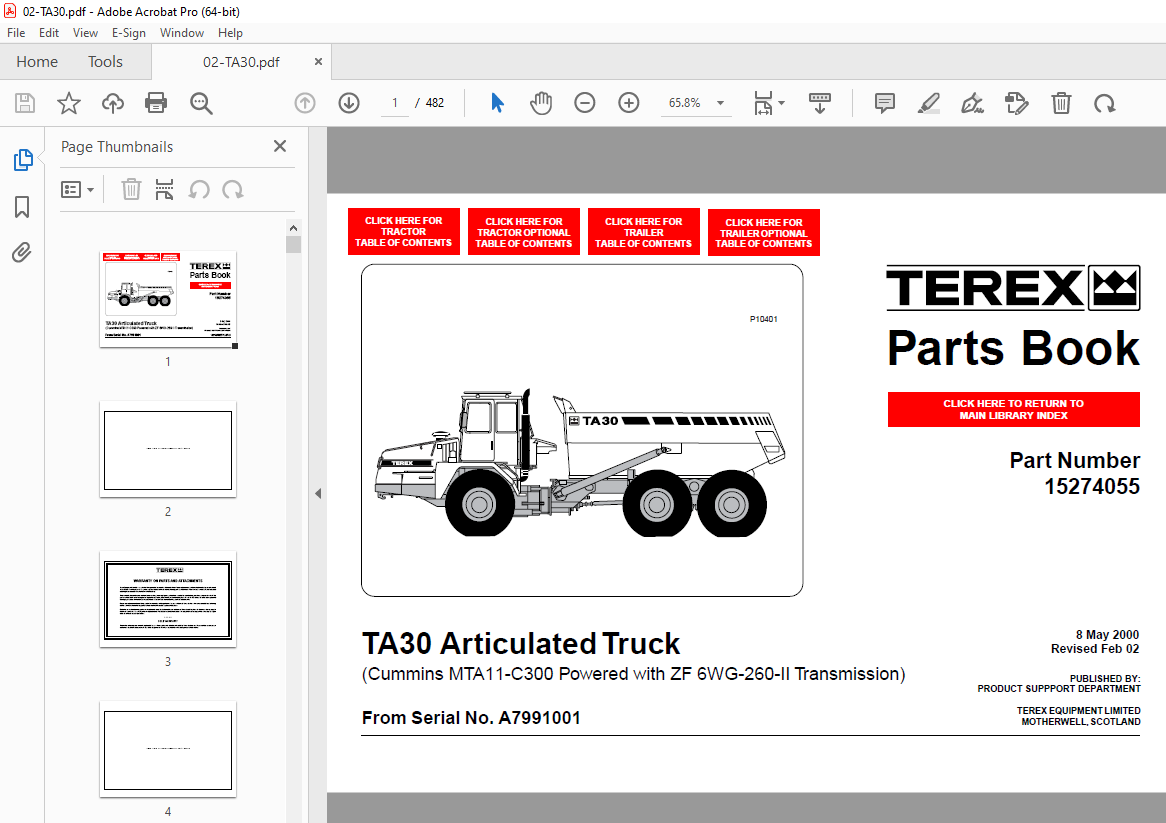
Task: Switch to the Tools tab
Action: click(106, 62)
